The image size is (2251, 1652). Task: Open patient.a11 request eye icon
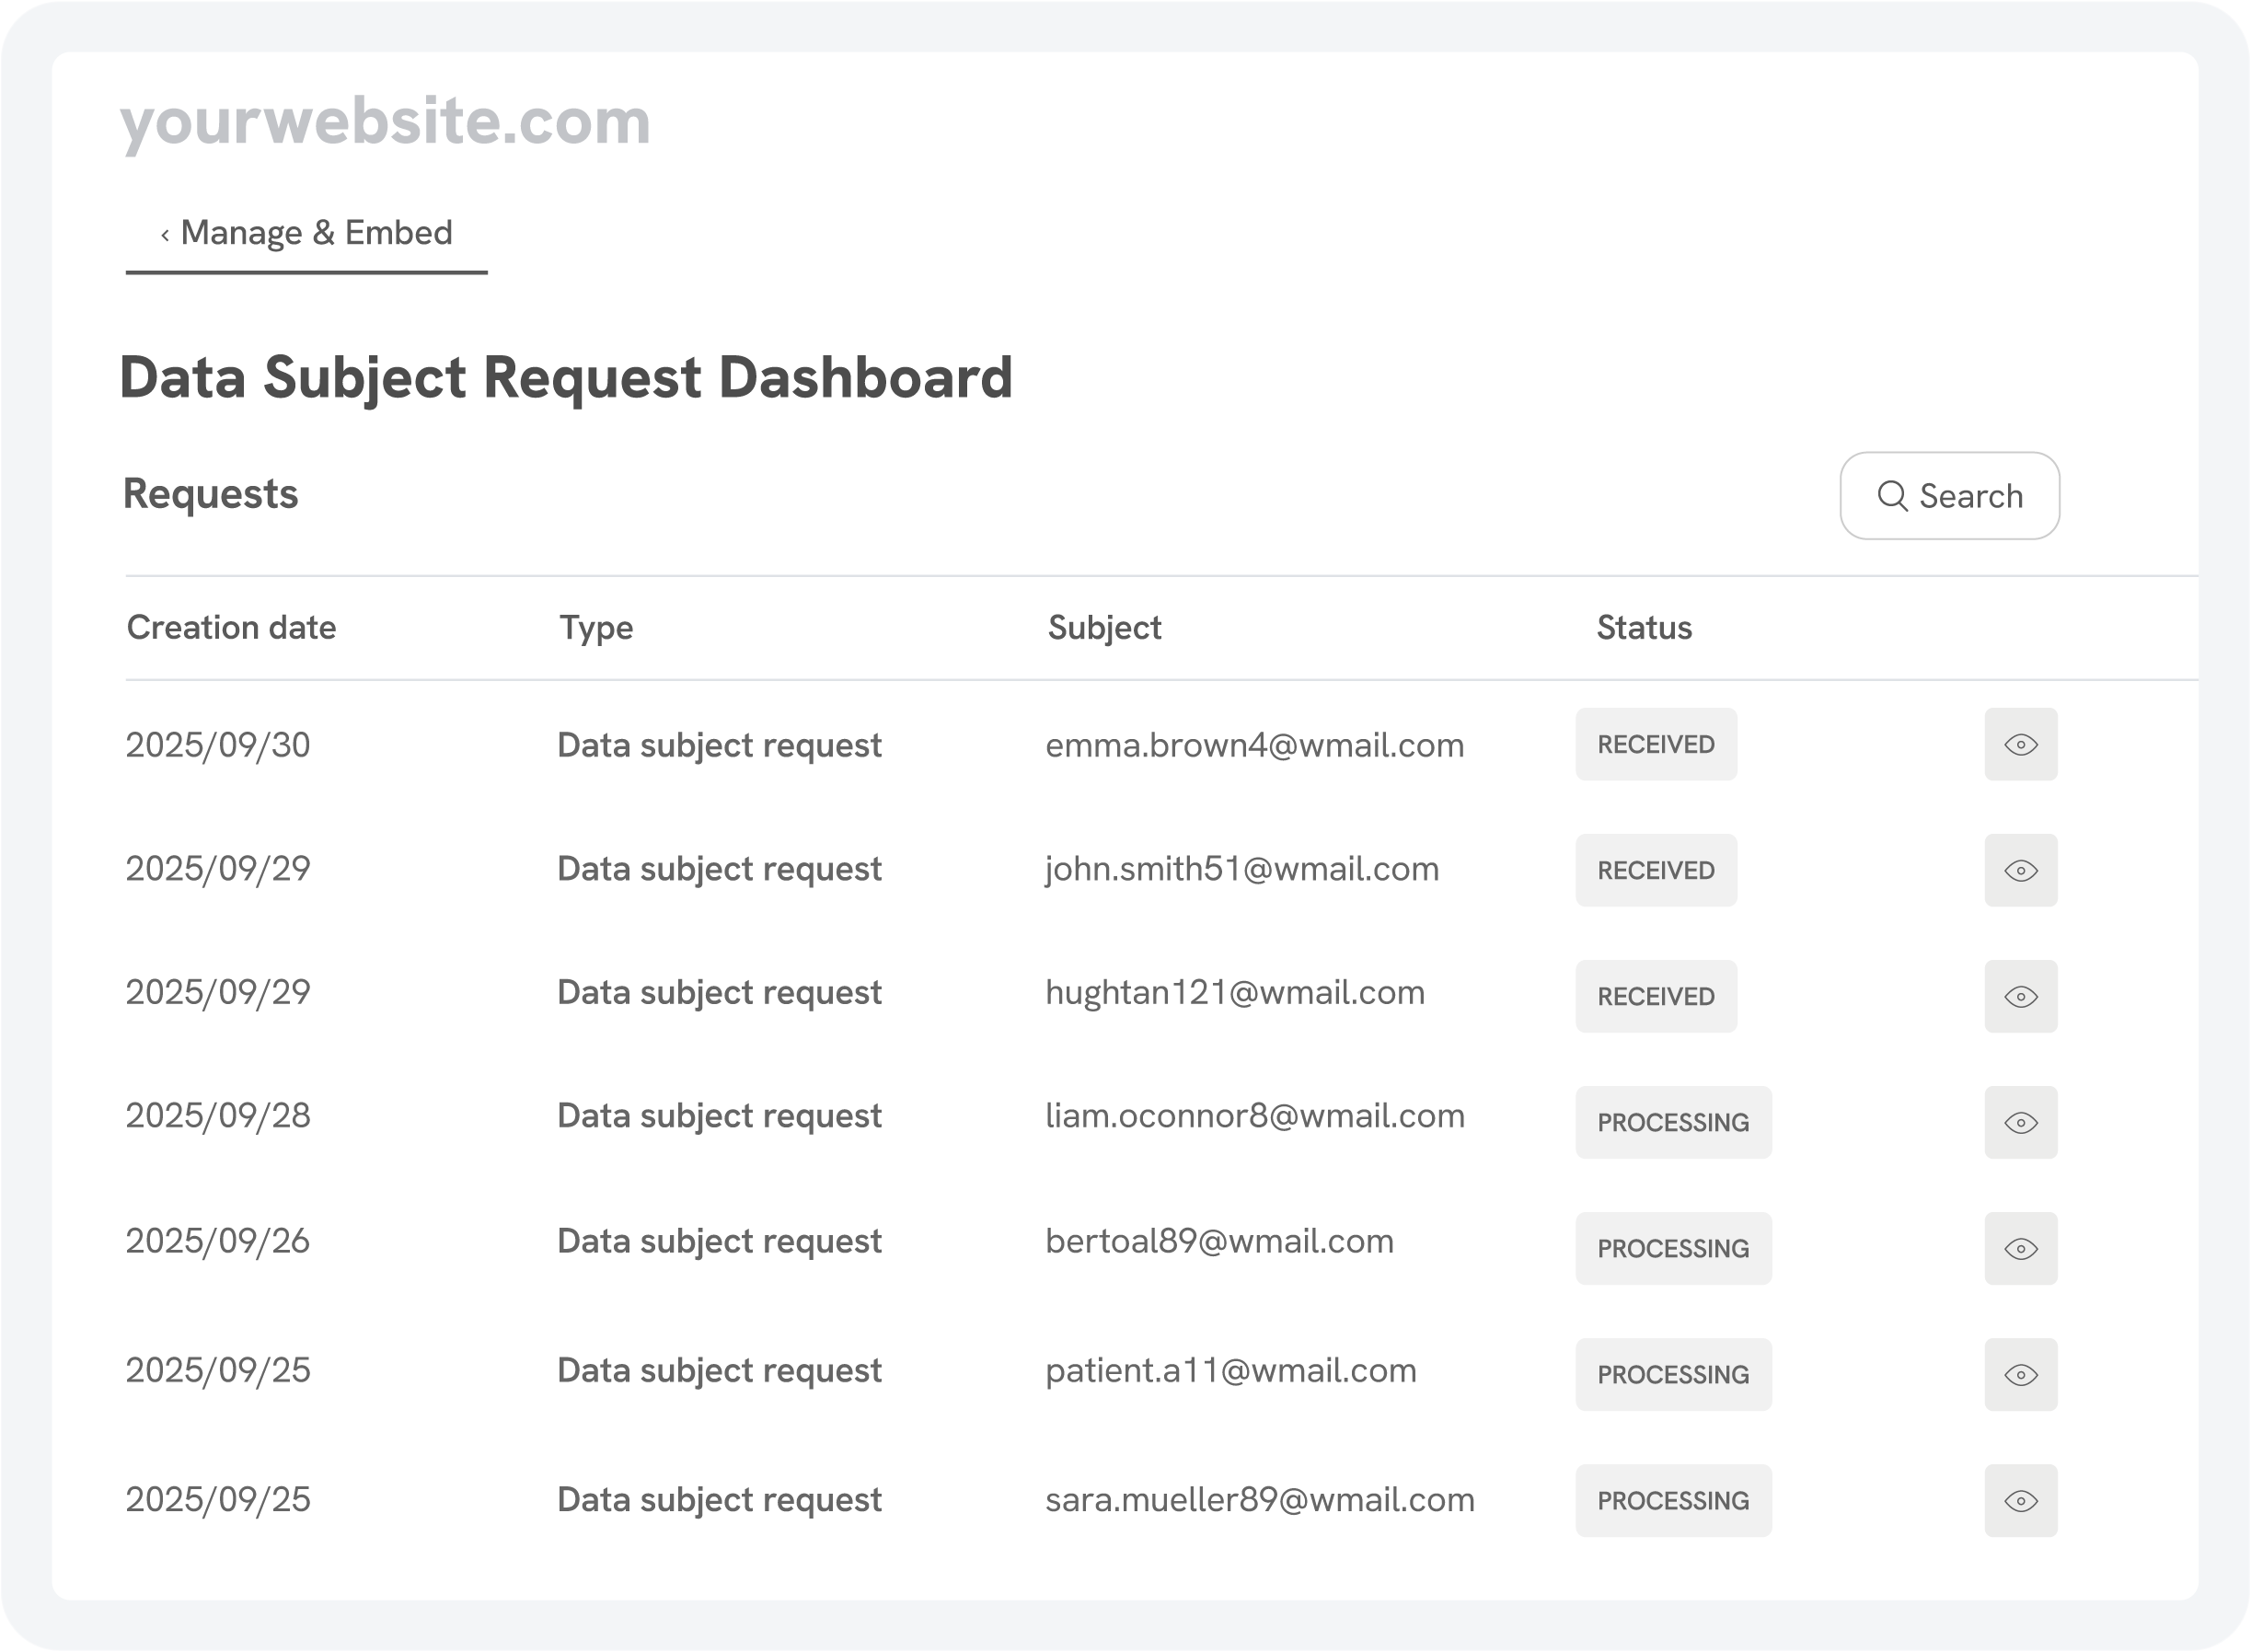pyautogui.click(x=2020, y=1375)
